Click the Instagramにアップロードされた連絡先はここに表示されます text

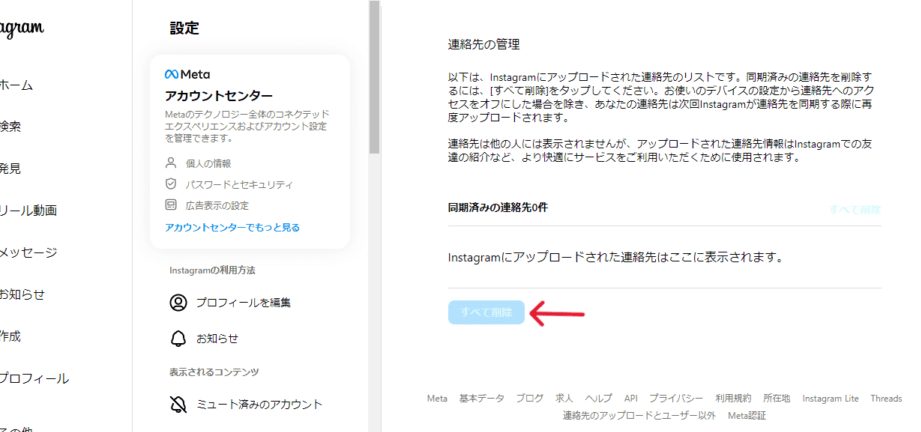tap(616, 257)
